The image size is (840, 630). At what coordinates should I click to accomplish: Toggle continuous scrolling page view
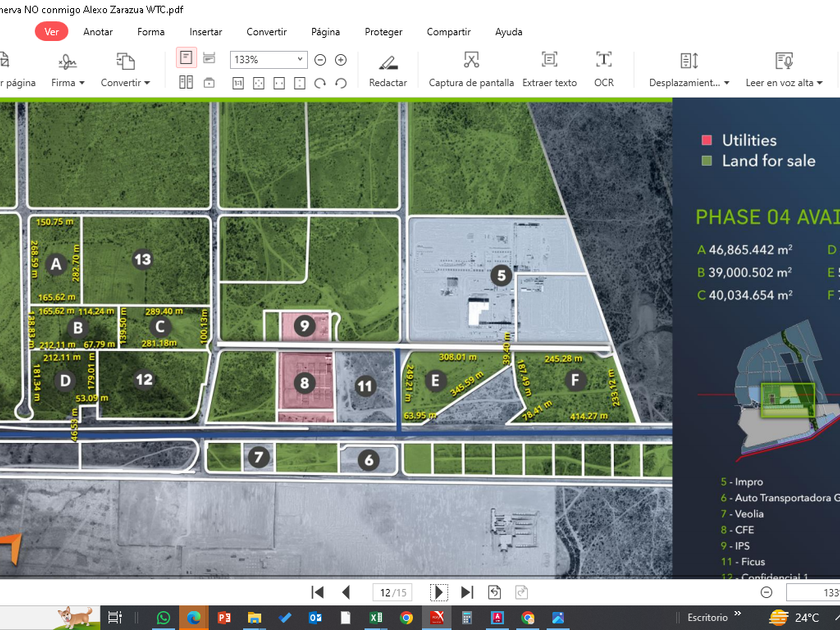click(x=209, y=58)
